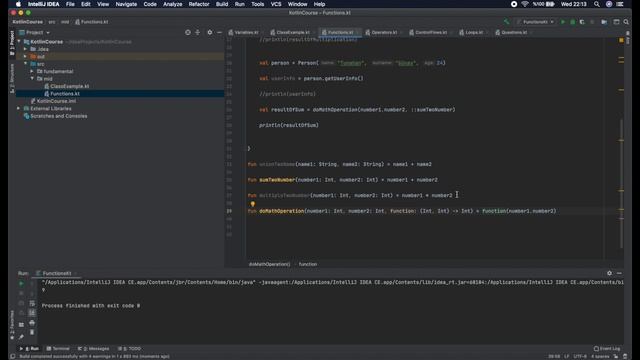This screenshot has width=640, height=360.
Task: Click doMathOperation() breadcrumb below editor
Action: (x=269, y=264)
